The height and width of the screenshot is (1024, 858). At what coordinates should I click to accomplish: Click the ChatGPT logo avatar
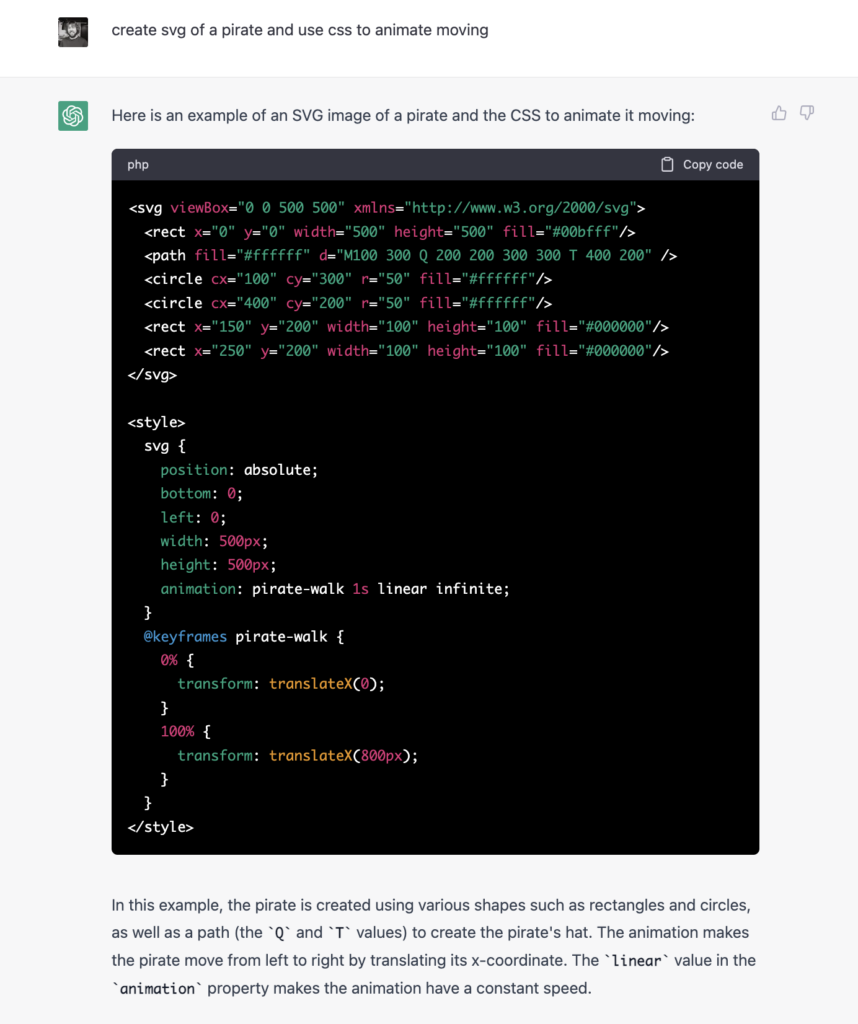[x=73, y=116]
